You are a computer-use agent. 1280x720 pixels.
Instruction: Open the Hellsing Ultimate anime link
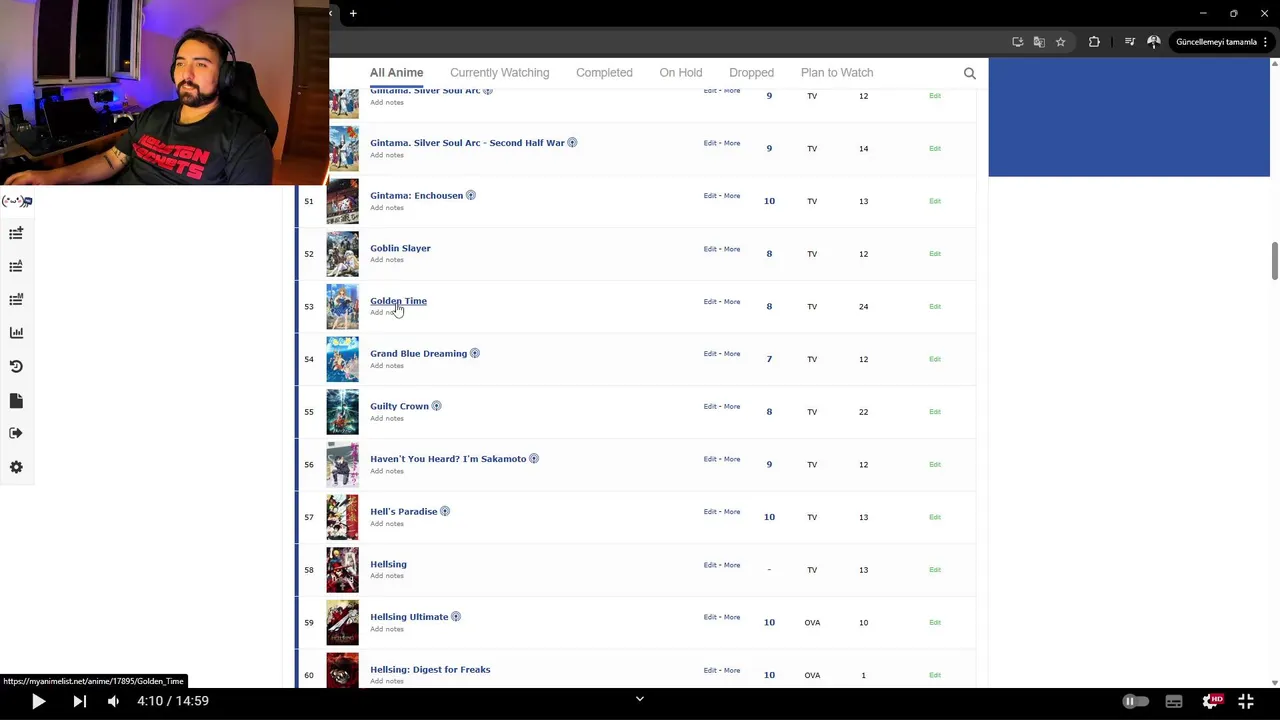(x=409, y=617)
